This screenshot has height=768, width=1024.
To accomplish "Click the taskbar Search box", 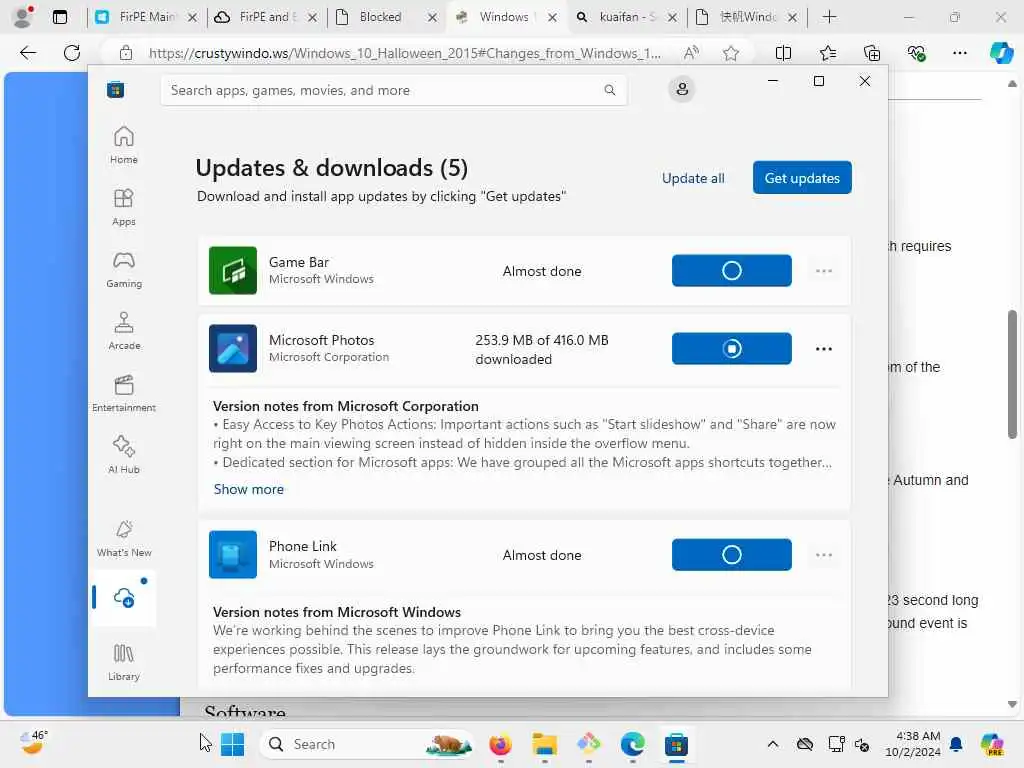I will click(367, 744).
